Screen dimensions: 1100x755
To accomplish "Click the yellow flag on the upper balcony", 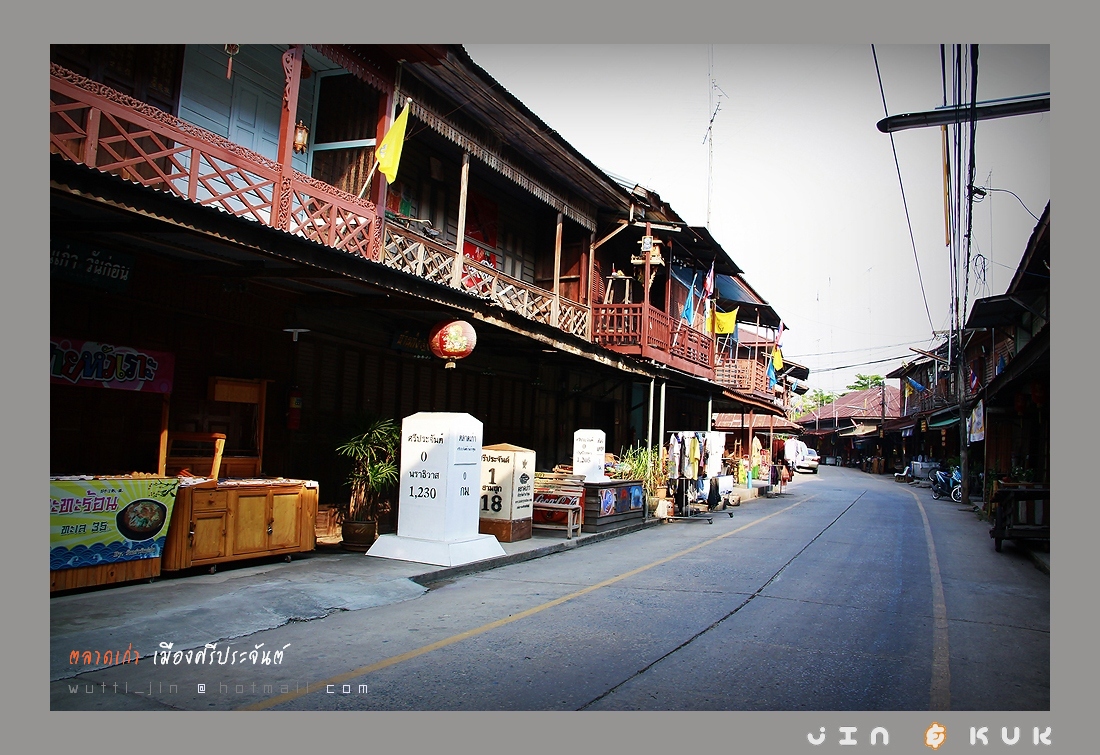I will [x=393, y=145].
